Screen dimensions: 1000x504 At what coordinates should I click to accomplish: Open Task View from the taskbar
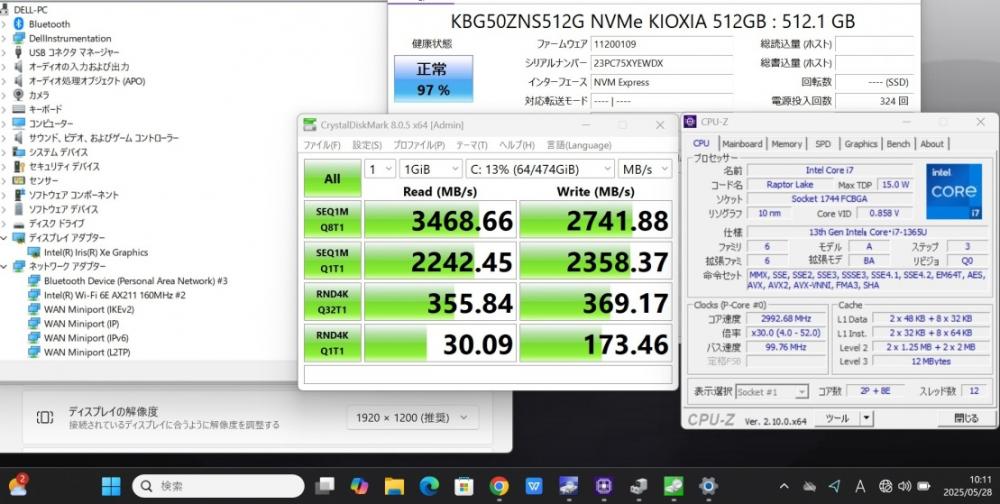[x=325, y=486]
